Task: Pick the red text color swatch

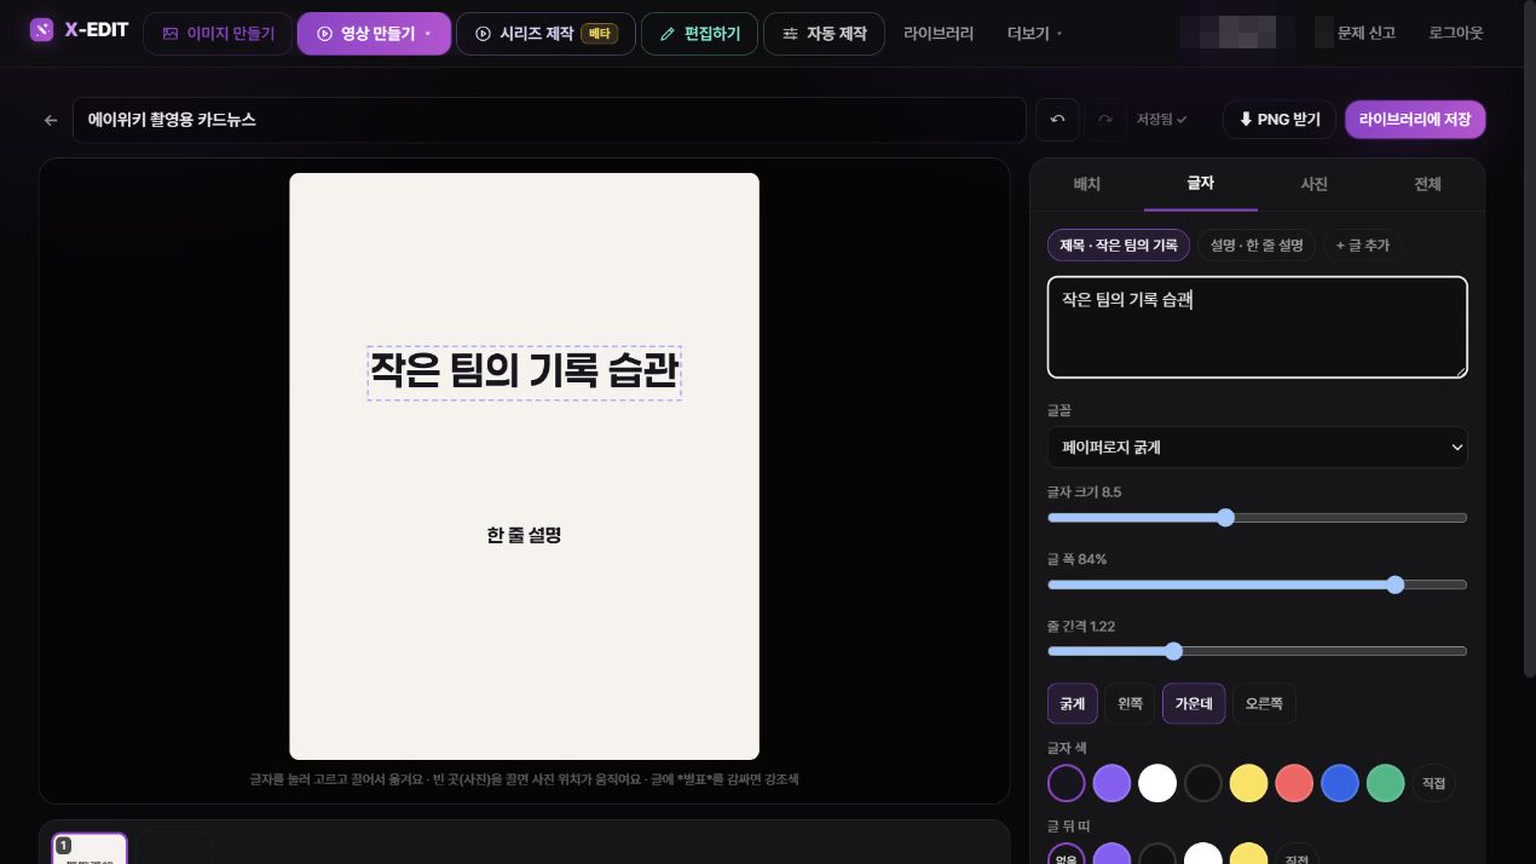Action: tap(1294, 783)
